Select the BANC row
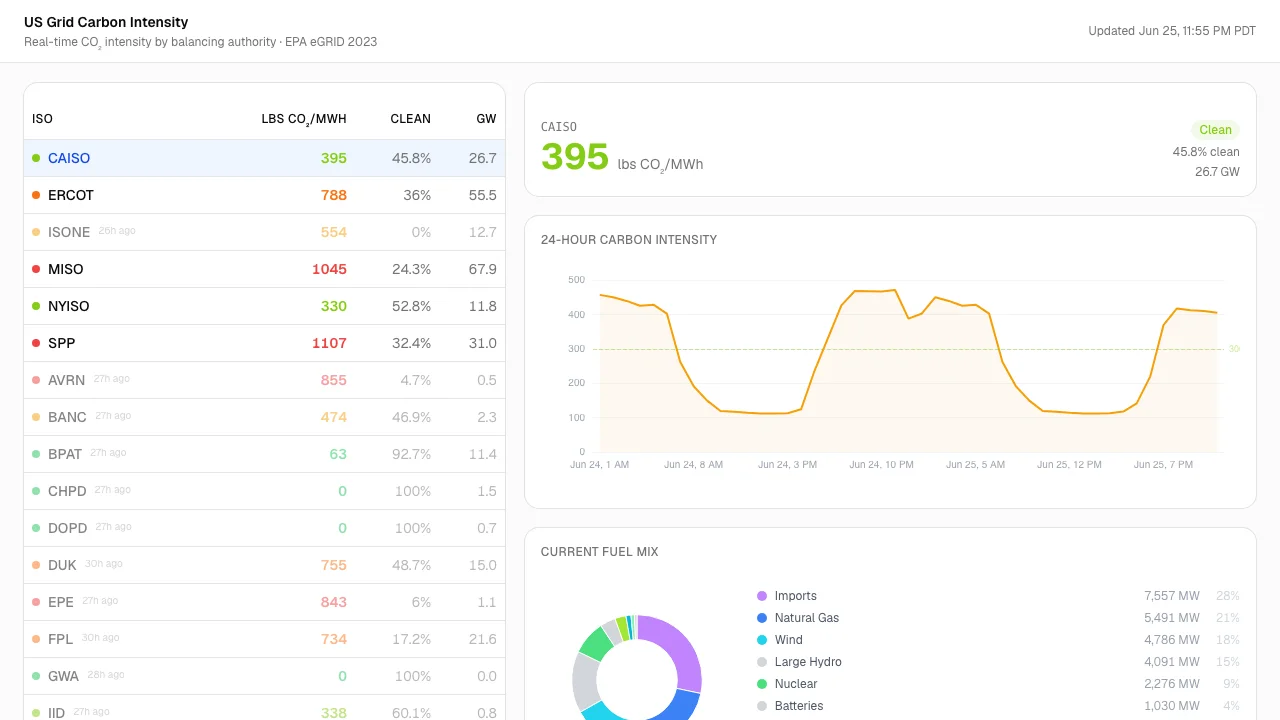The height and width of the screenshot is (720, 1280). click(264, 417)
